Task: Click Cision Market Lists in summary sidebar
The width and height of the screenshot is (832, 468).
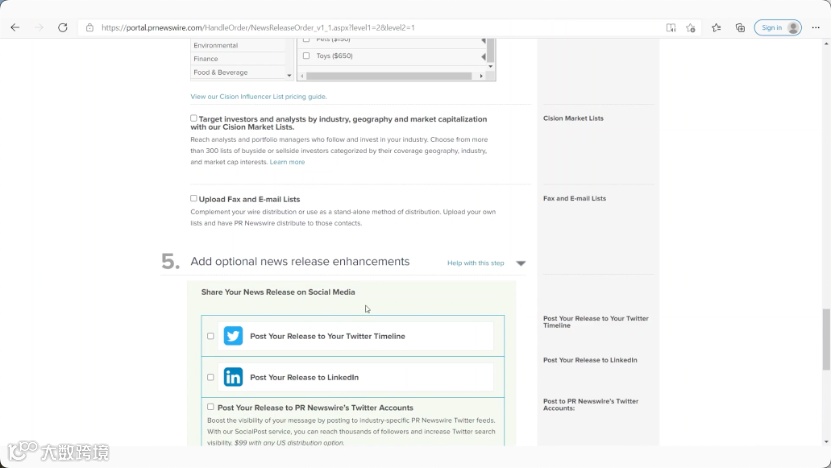Action: tap(573, 118)
